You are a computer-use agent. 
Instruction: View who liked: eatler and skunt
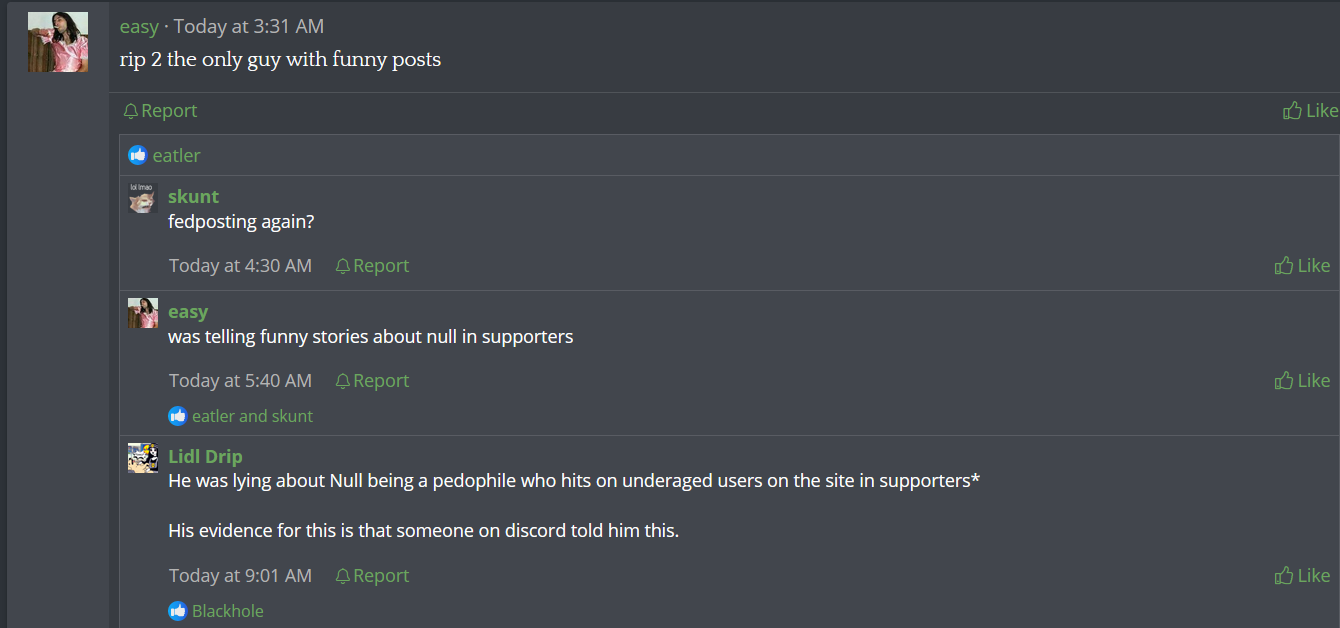pyautogui.click(x=252, y=416)
